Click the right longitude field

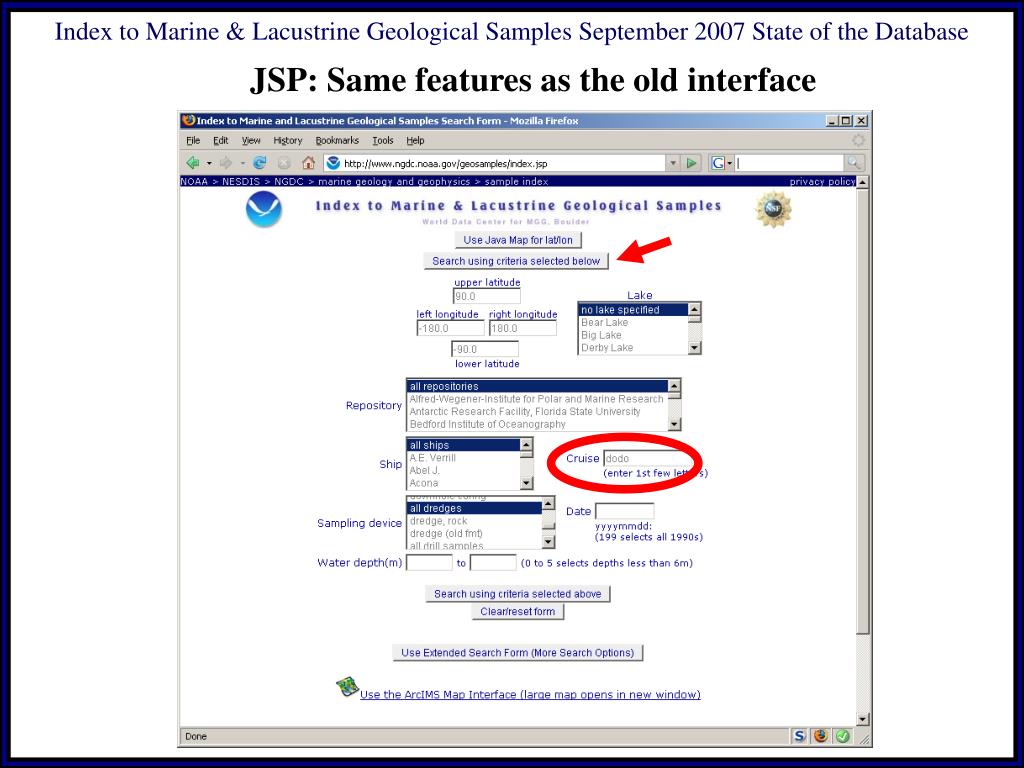tap(522, 328)
